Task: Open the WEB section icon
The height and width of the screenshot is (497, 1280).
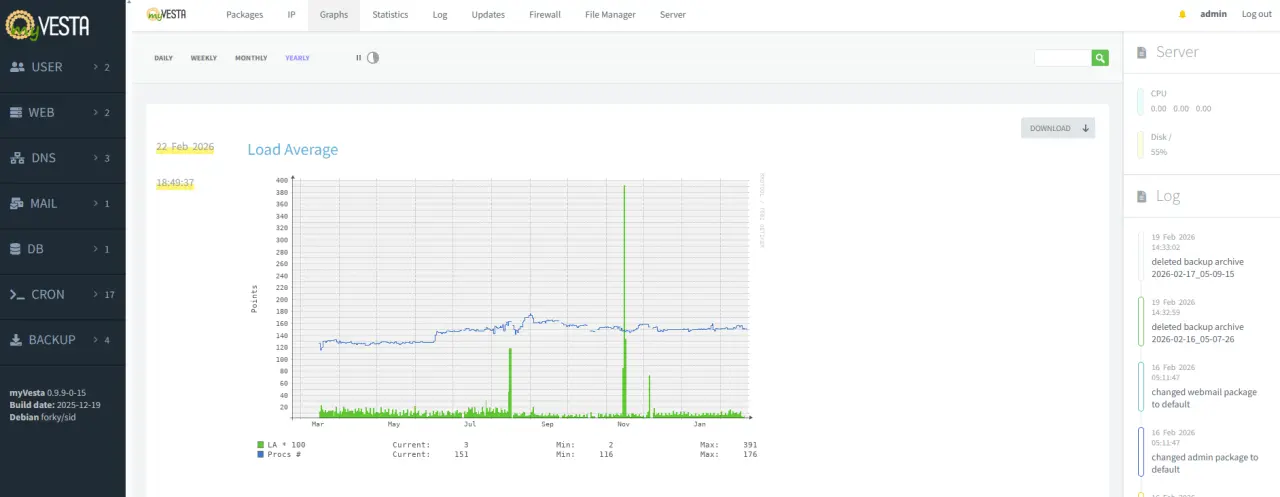Action: (x=17, y=113)
